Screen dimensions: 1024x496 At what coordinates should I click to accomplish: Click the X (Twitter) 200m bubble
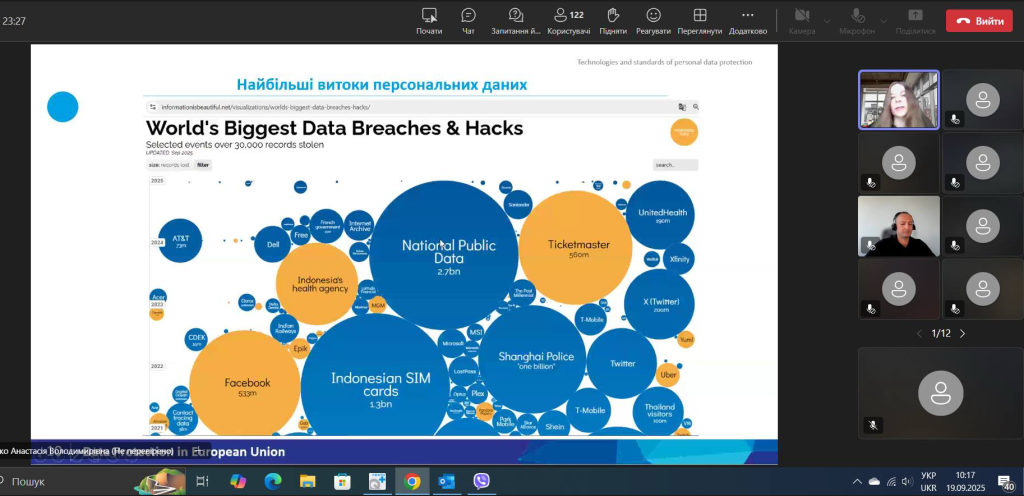point(660,303)
